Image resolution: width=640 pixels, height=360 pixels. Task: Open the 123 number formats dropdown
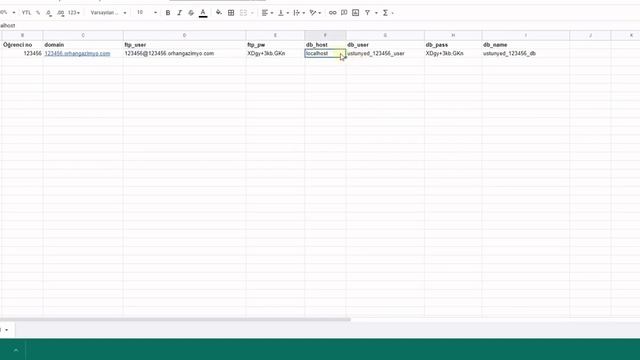click(x=74, y=13)
